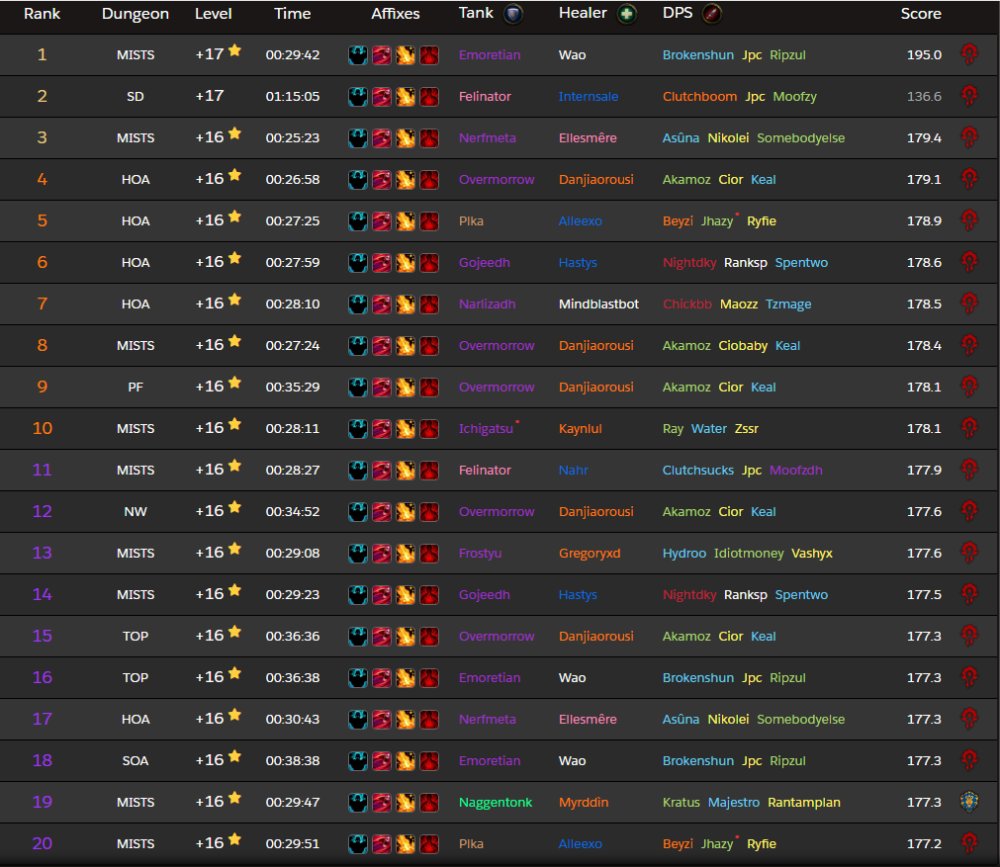Click the Healer green cross header icon
The height and width of the screenshot is (867, 1000).
point(627,13)
